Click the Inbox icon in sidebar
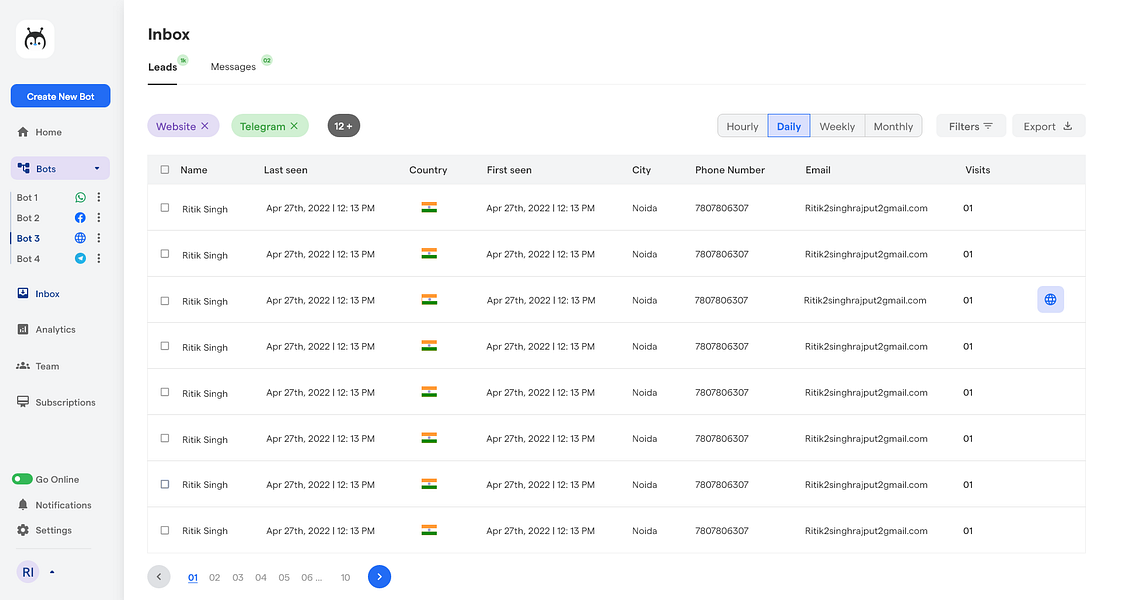Viewport: 1121px width, 600px height. pyautogui.click(x=23, y=293)
